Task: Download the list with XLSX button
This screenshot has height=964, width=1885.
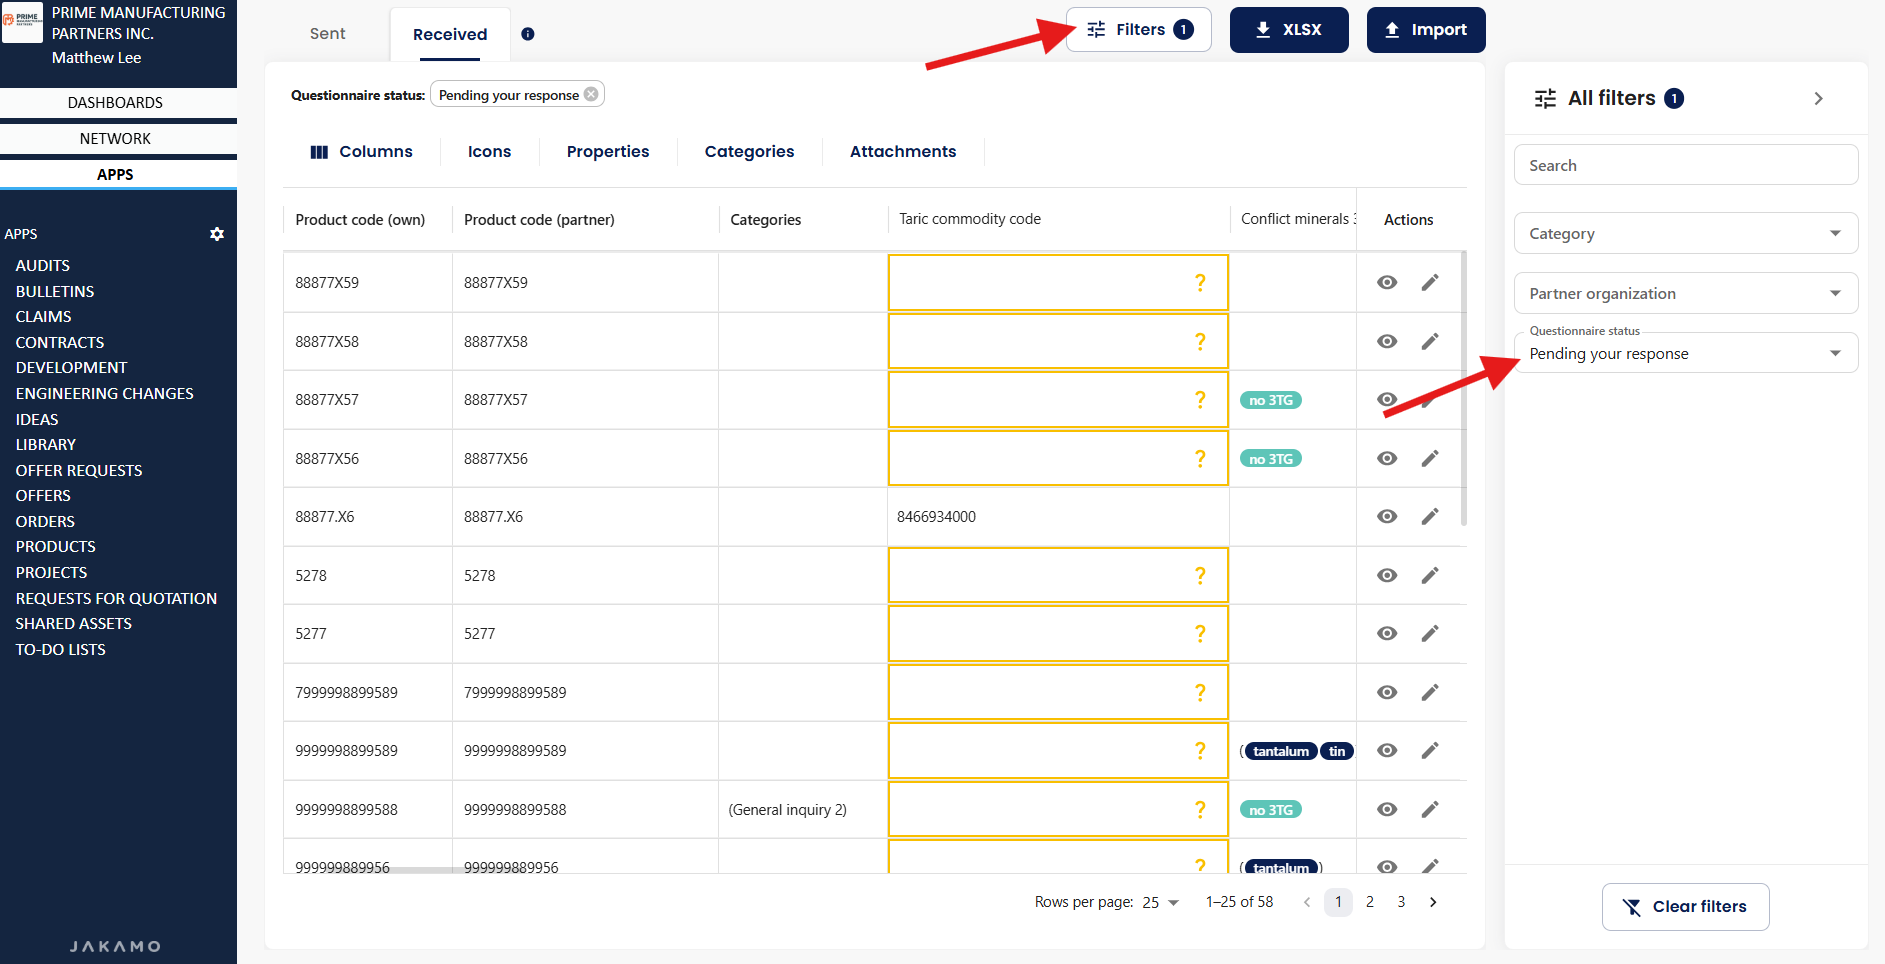Action: (x=1288, y=30)
